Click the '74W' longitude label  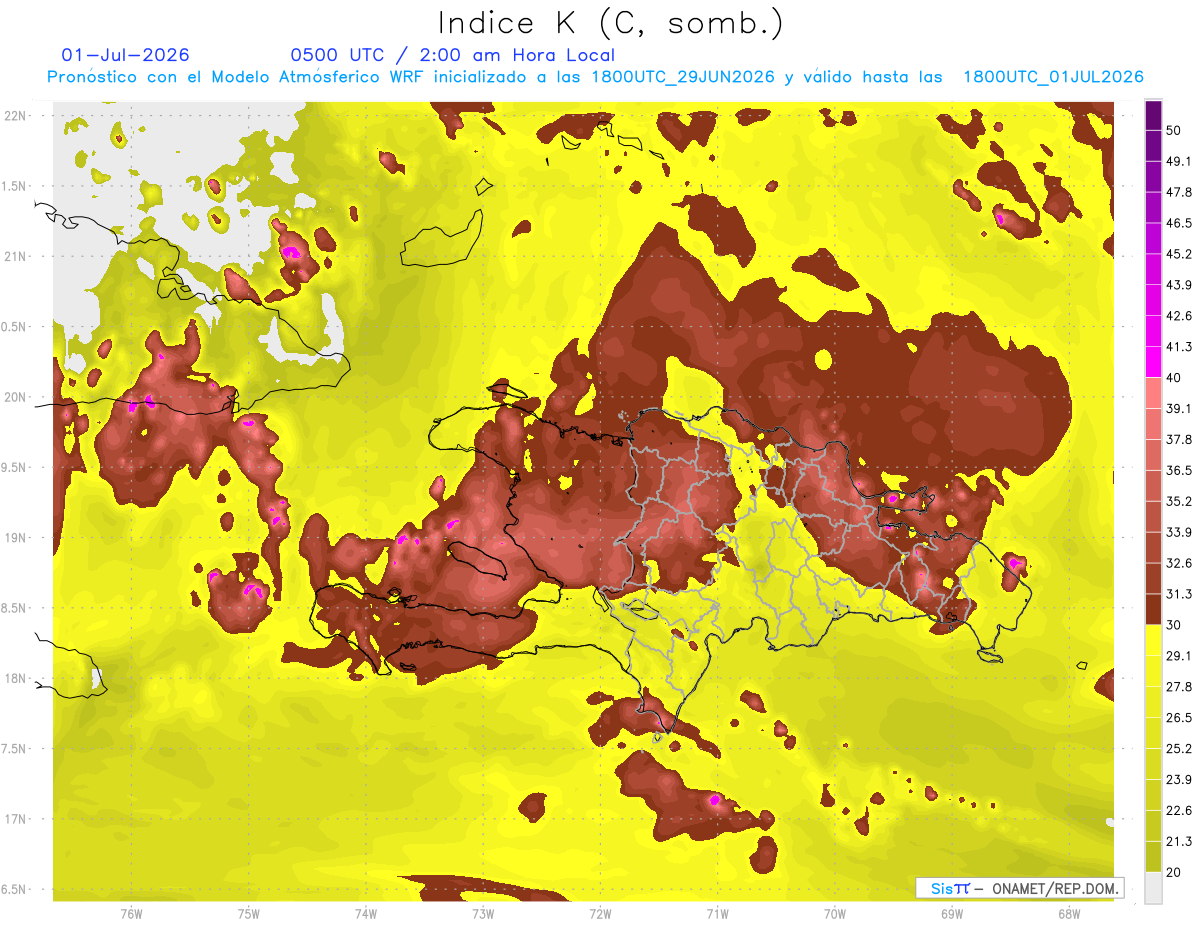(366, 914)
